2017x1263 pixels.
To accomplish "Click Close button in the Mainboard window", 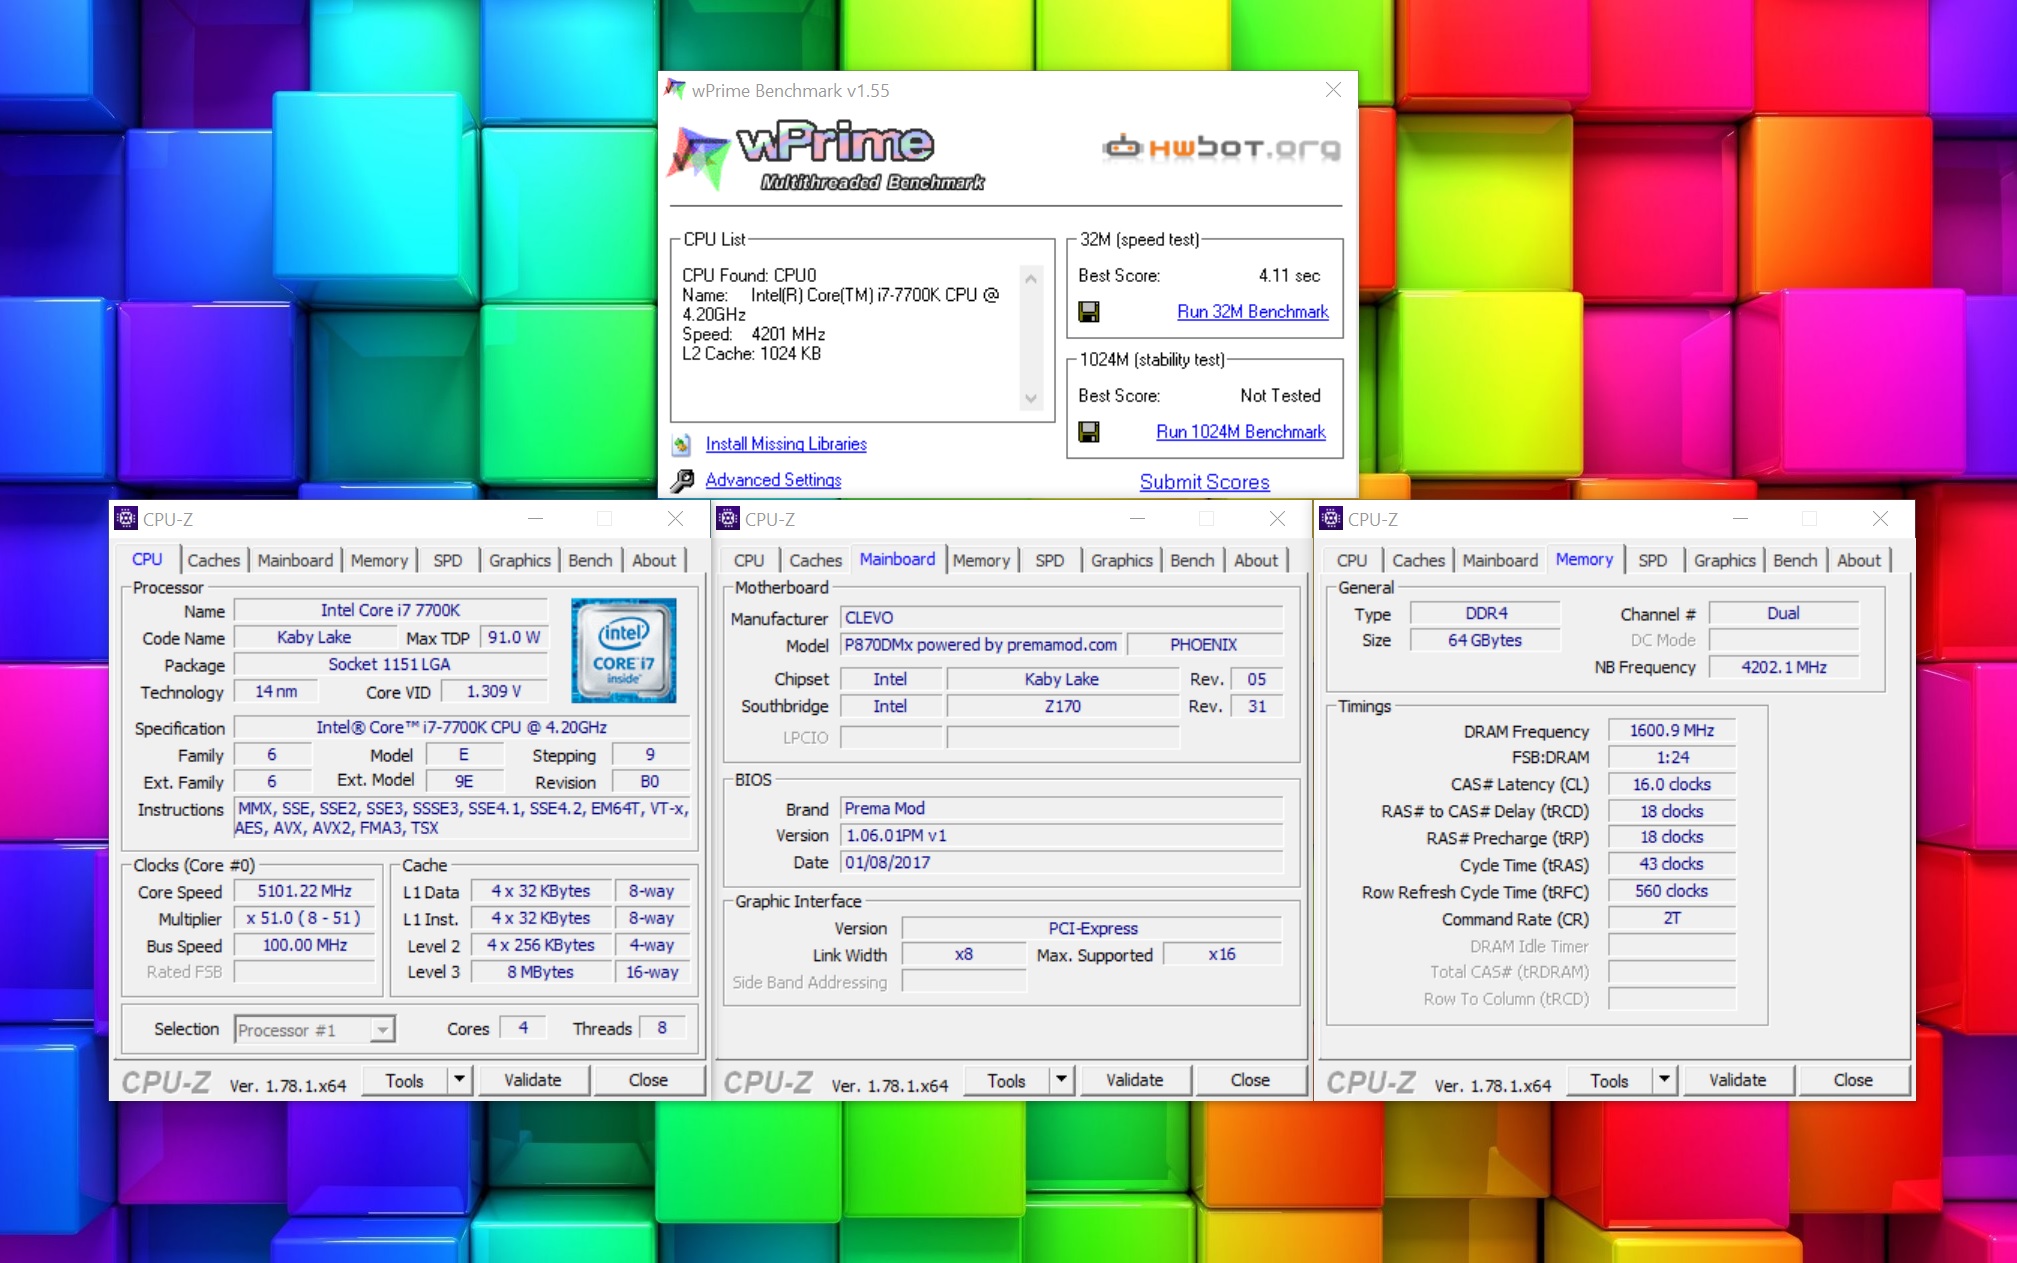I will pyautogui.click(x=1250, y=1080).
